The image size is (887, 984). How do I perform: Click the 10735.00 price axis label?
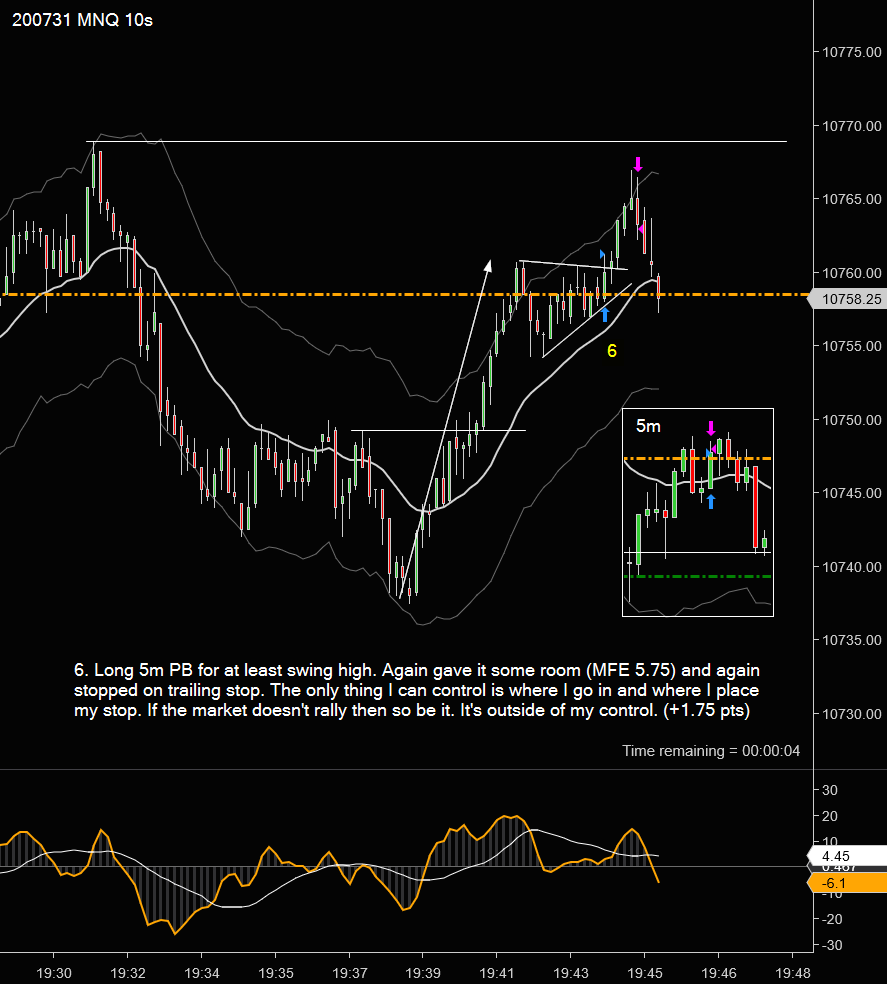[x=851, y=640]
